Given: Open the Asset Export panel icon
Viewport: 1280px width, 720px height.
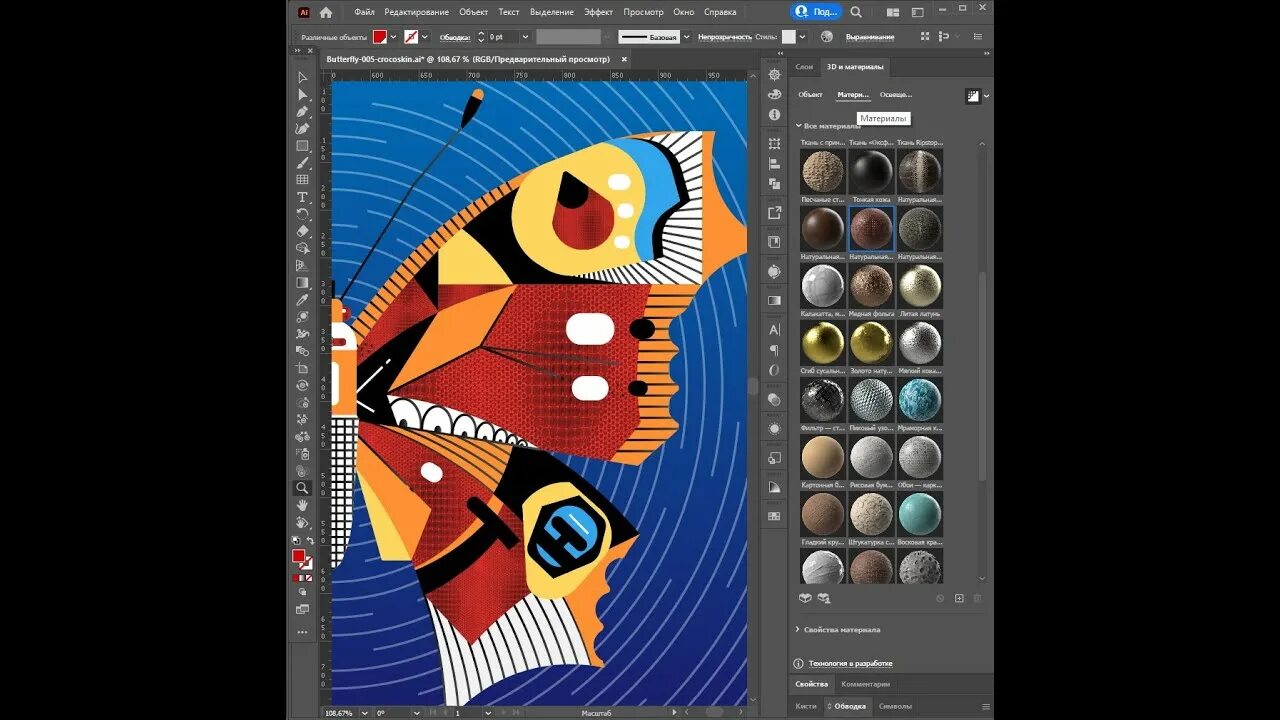Looking at the screenshot, I should pos(774,213).
